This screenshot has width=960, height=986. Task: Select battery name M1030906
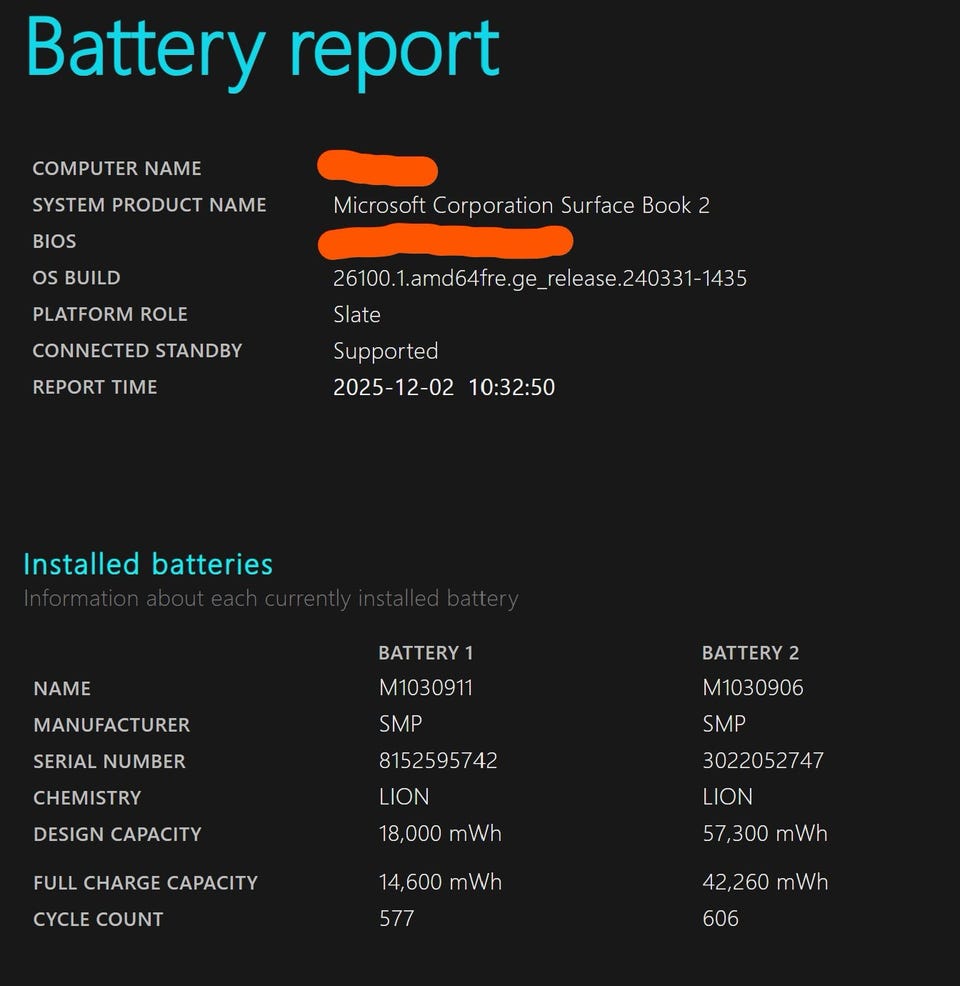click(x=753, y=688)
